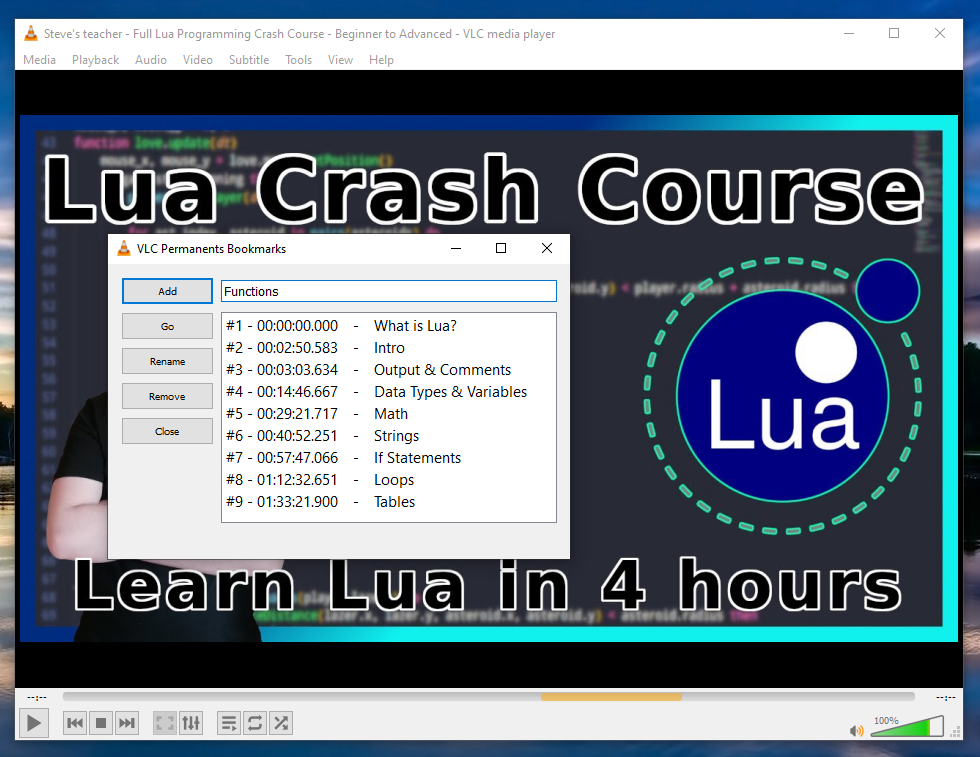Jump to previous media in playlist
The width and height of the screenshot is (980, 757).
(75, 723)
